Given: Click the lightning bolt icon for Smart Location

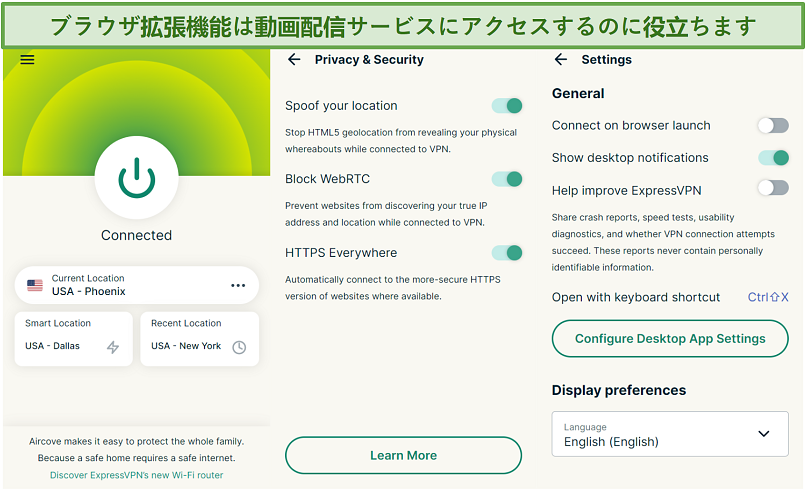Looking at the screenshot, I should [x=113, y=347].
